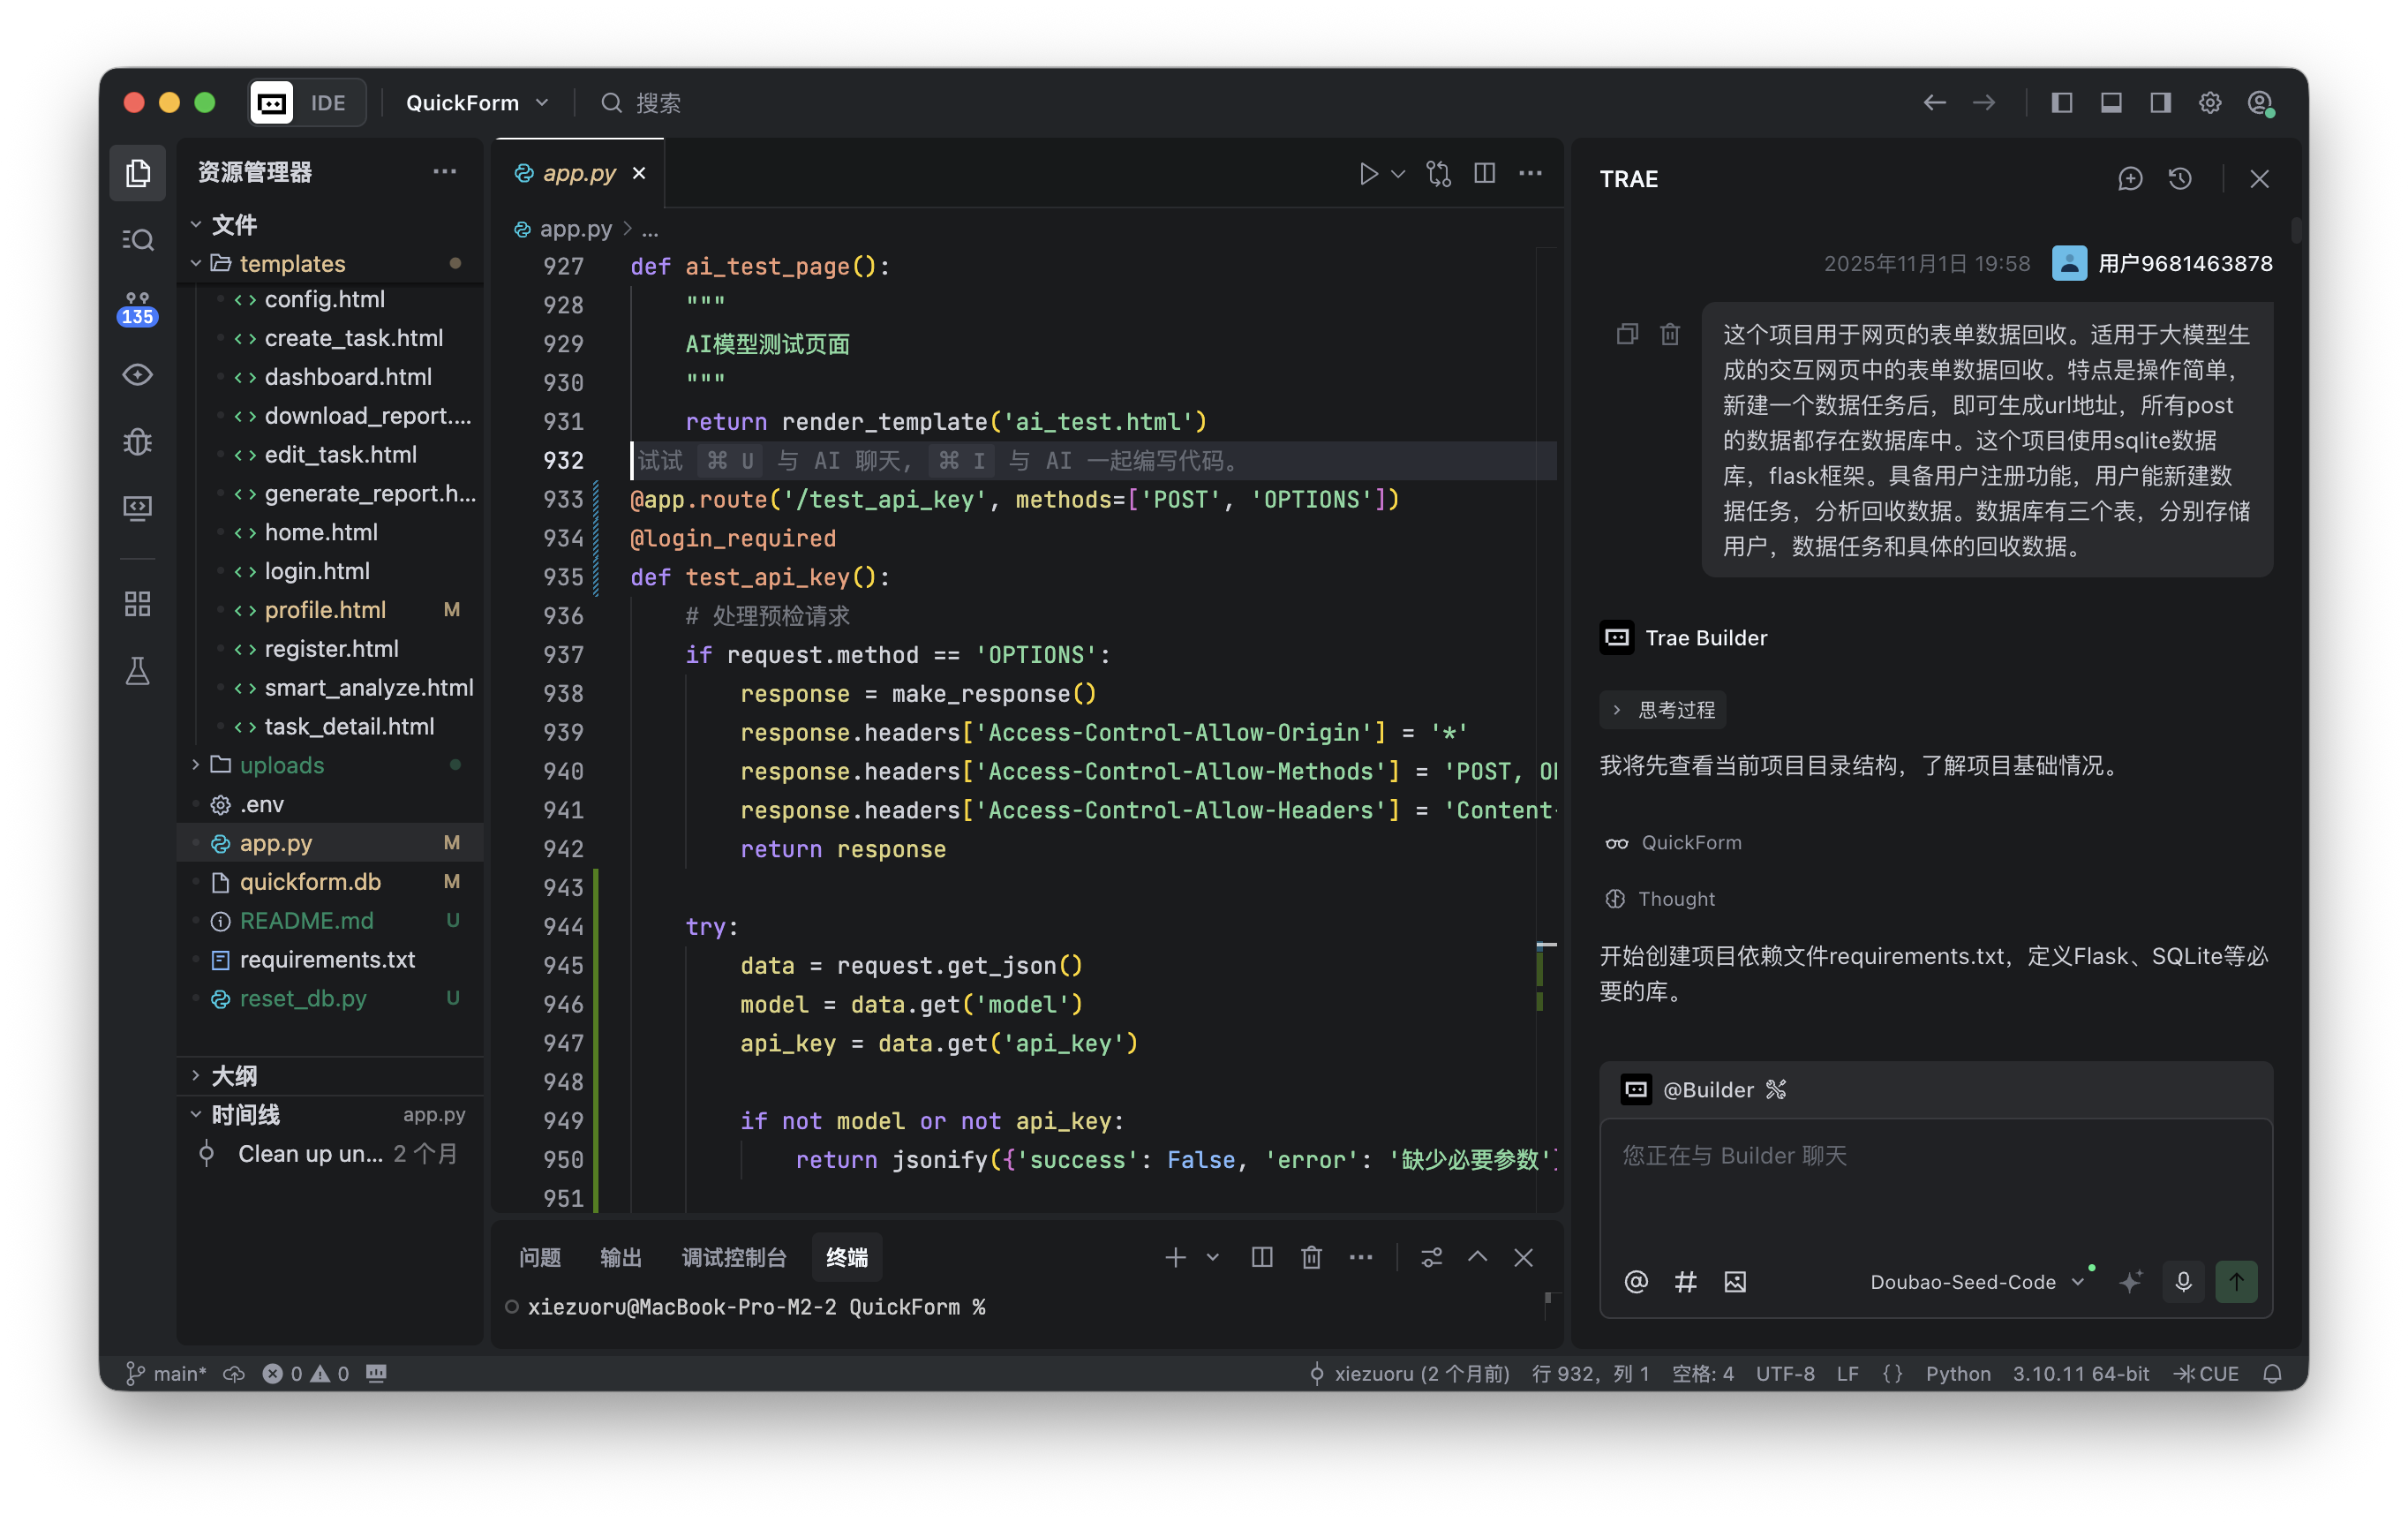Delete the user message with trash icon
Viewport: 2408px width, 1522px height.
coord(1670,333)
